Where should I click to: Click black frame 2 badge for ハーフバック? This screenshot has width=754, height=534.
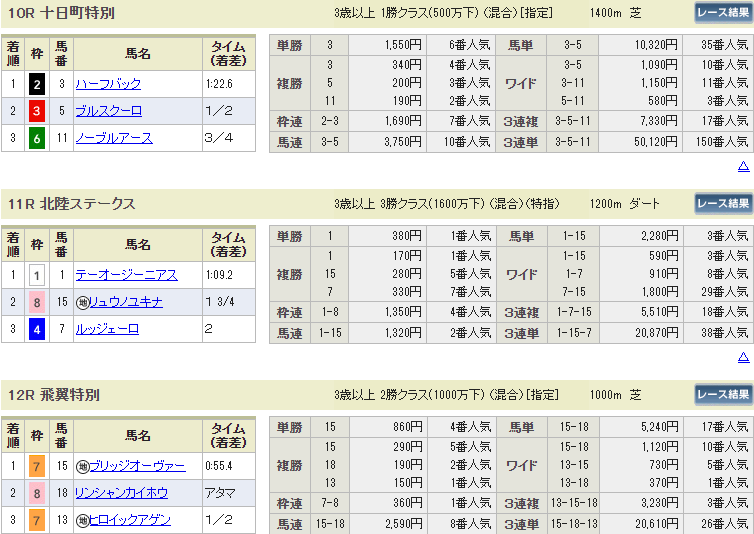coord(37,84)
